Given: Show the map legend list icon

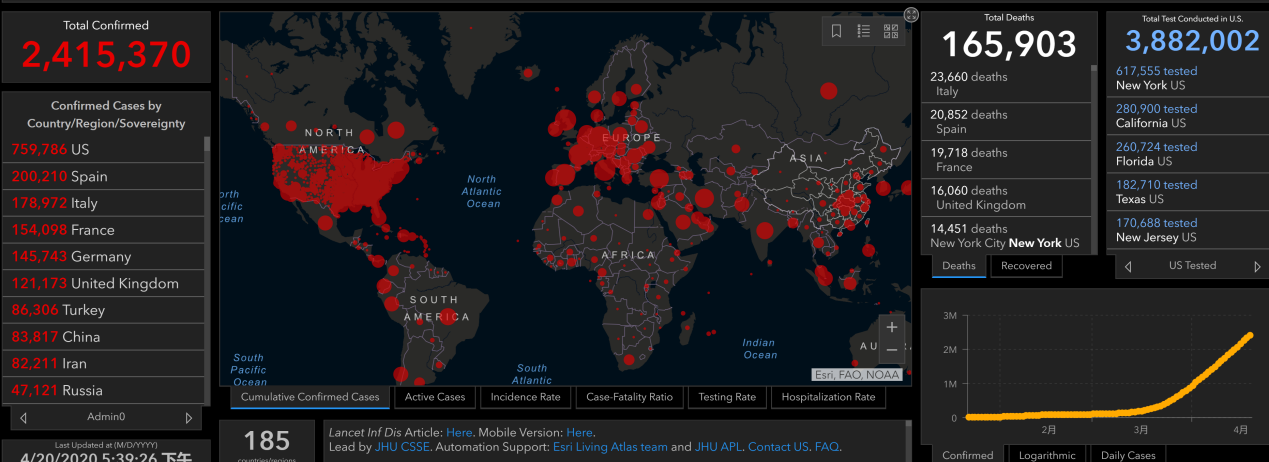Looking at the screenshot, I should coord(863,32).
